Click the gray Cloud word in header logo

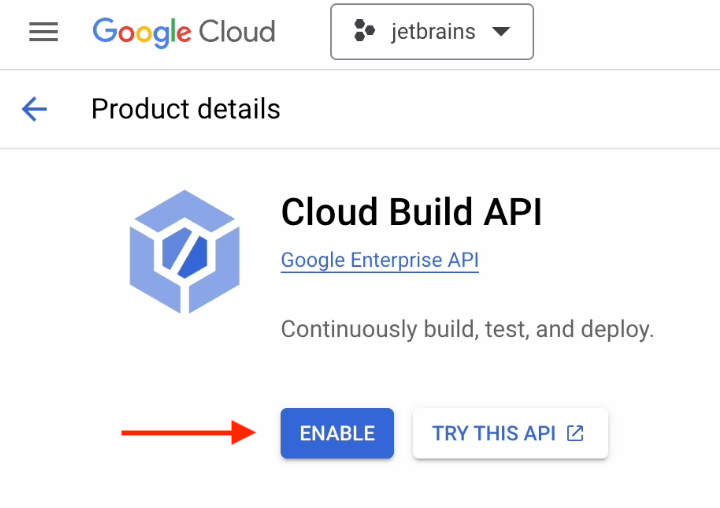236,32
